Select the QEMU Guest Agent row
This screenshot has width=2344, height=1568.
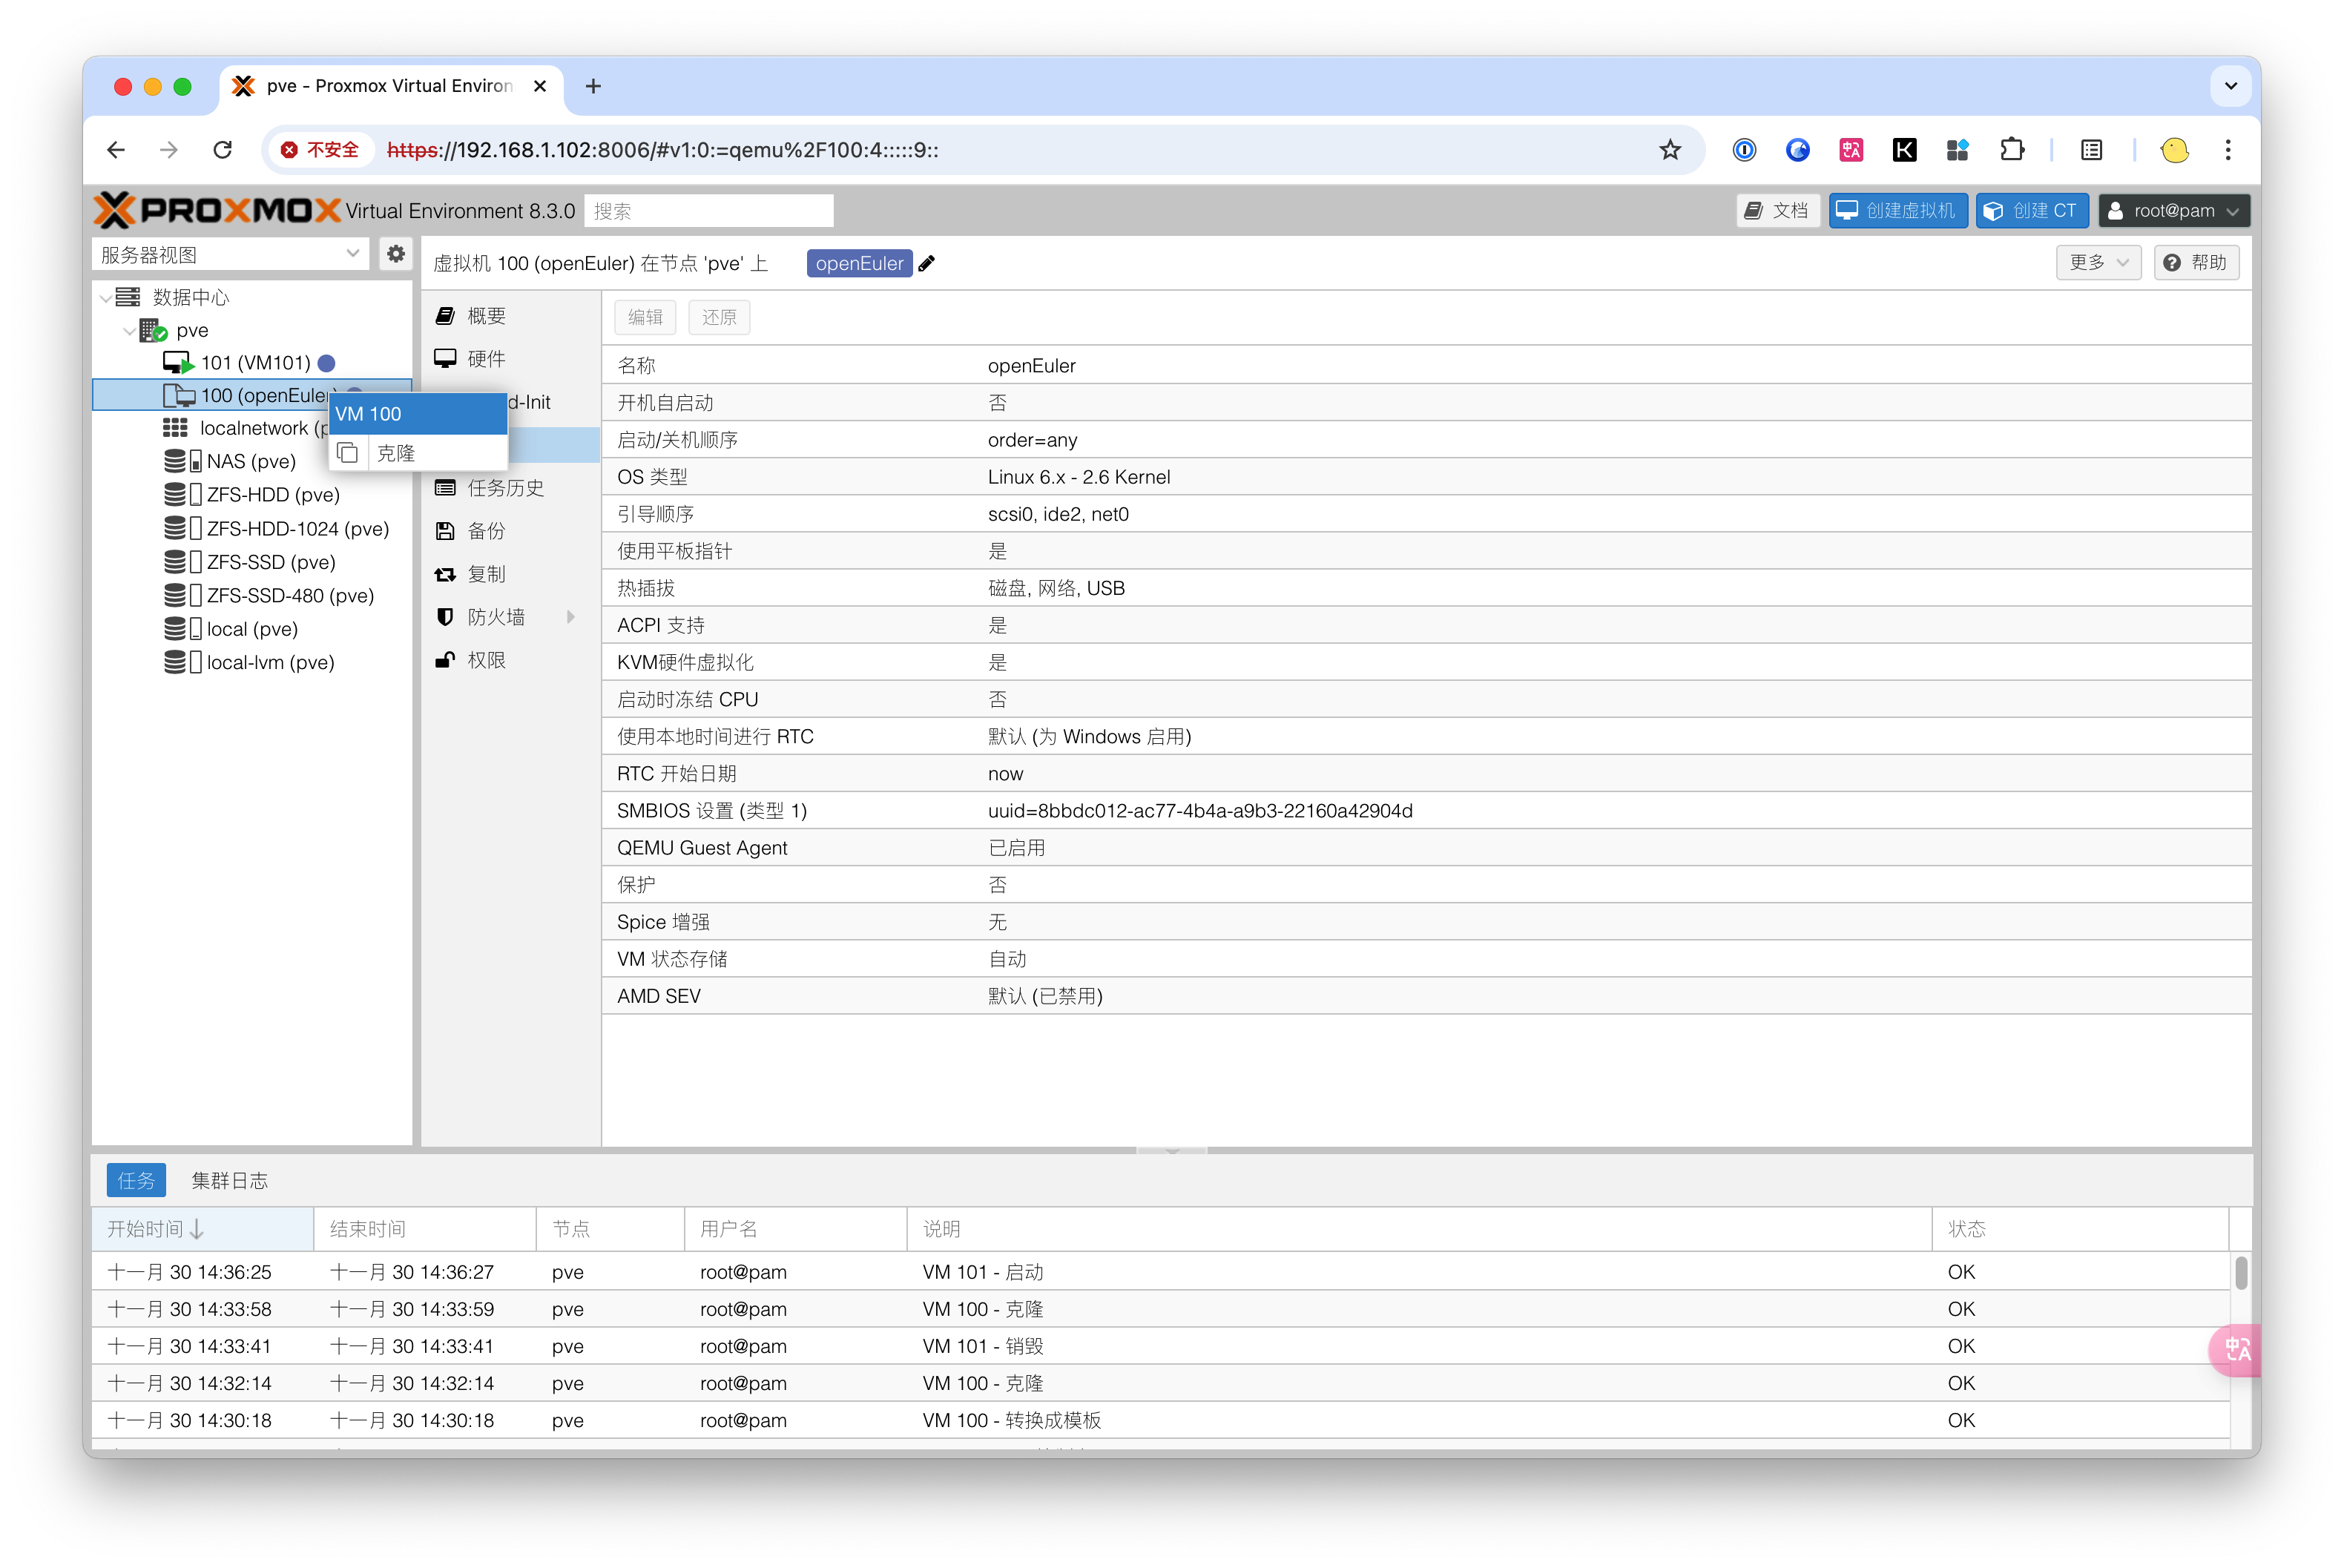1426,848
